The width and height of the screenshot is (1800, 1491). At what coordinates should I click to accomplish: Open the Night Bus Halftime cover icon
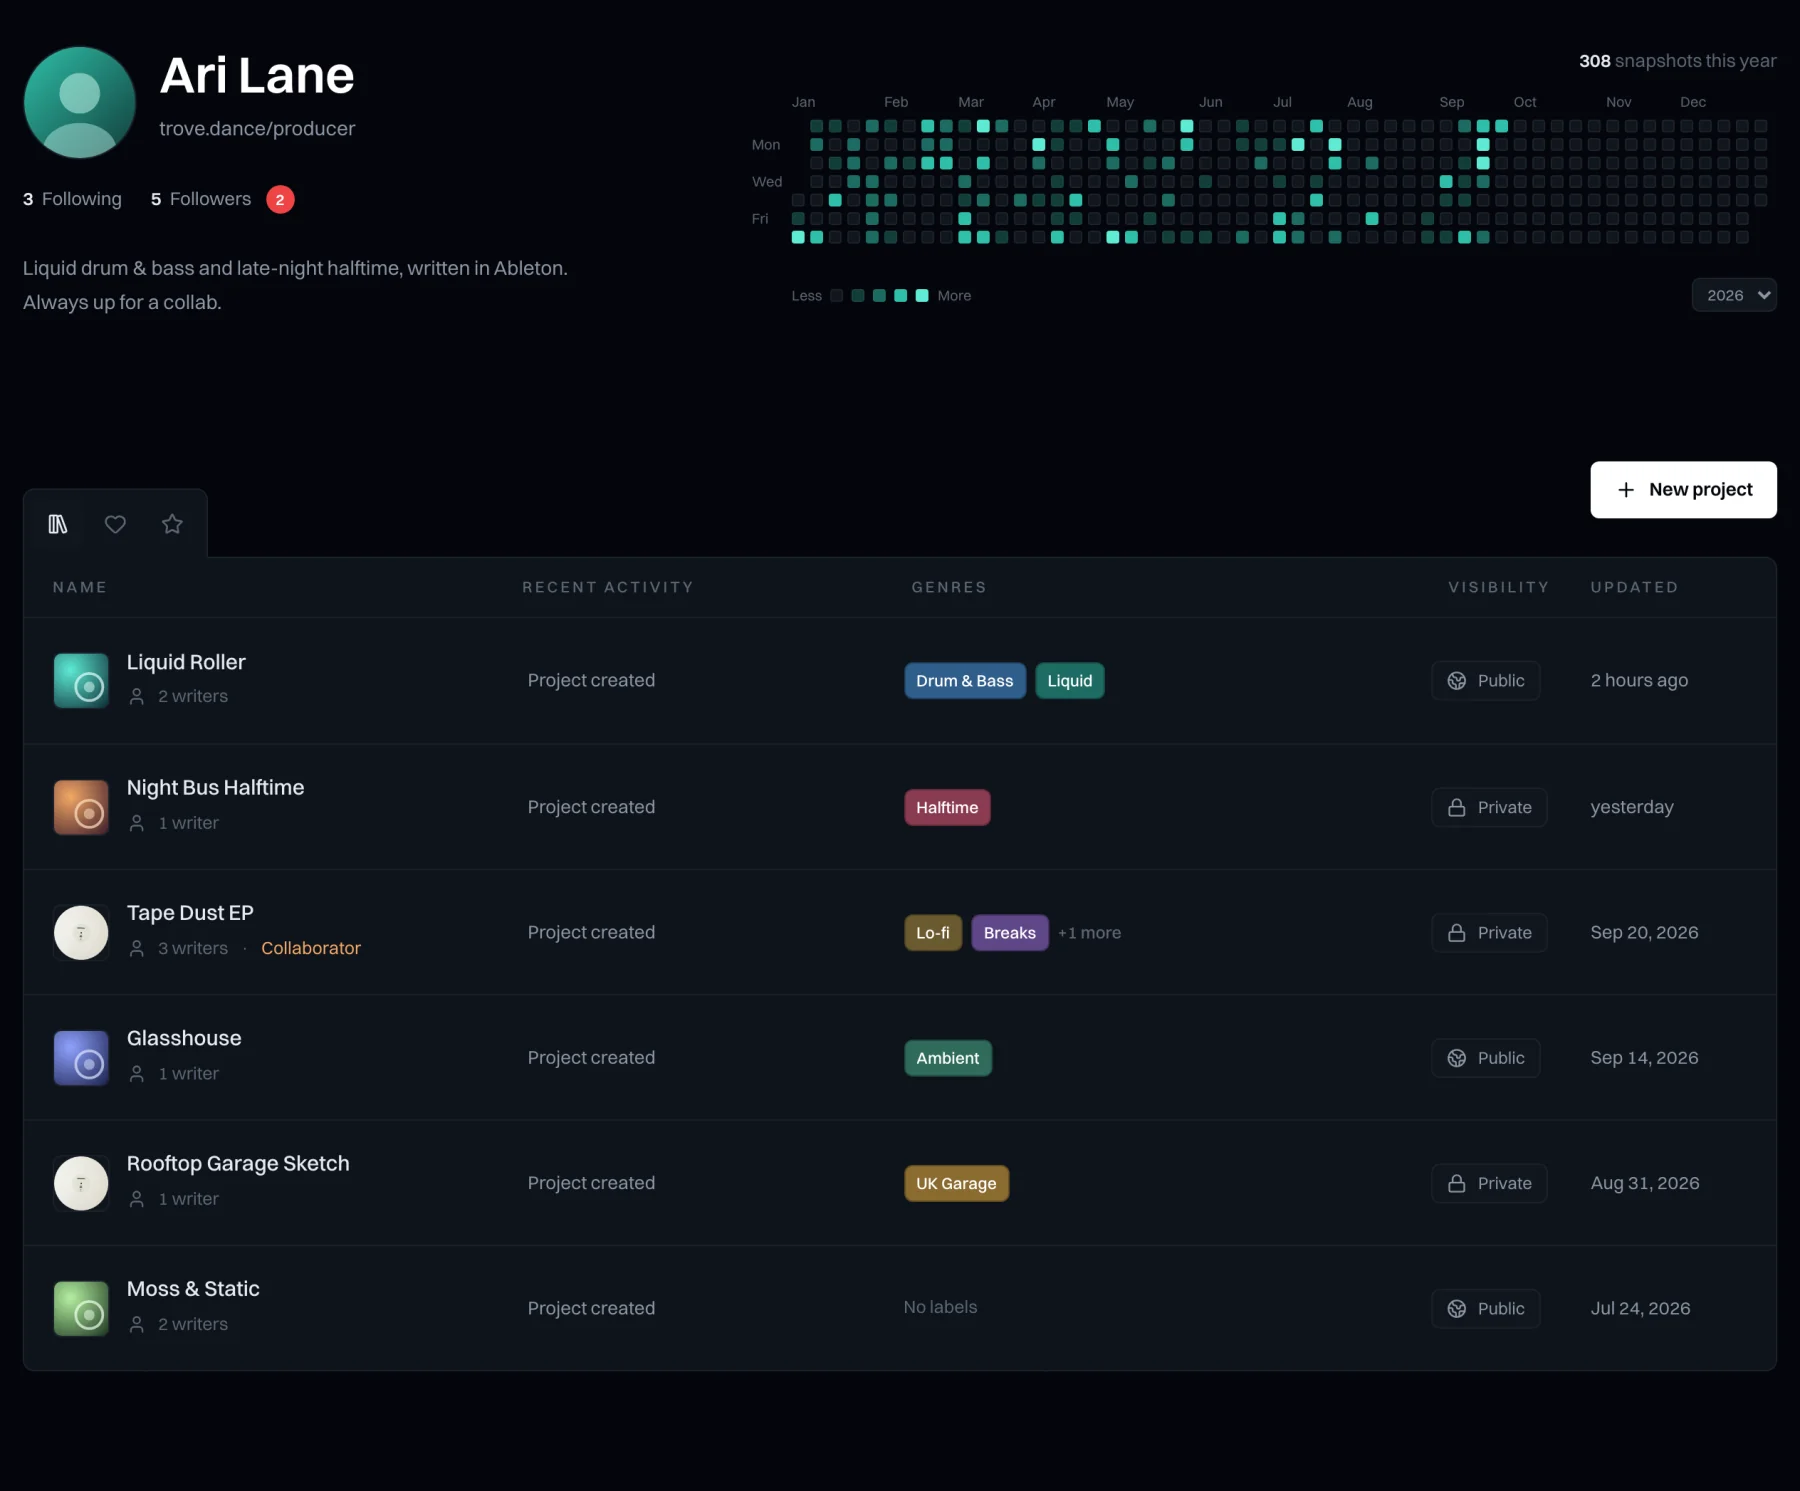click(81, 807)
